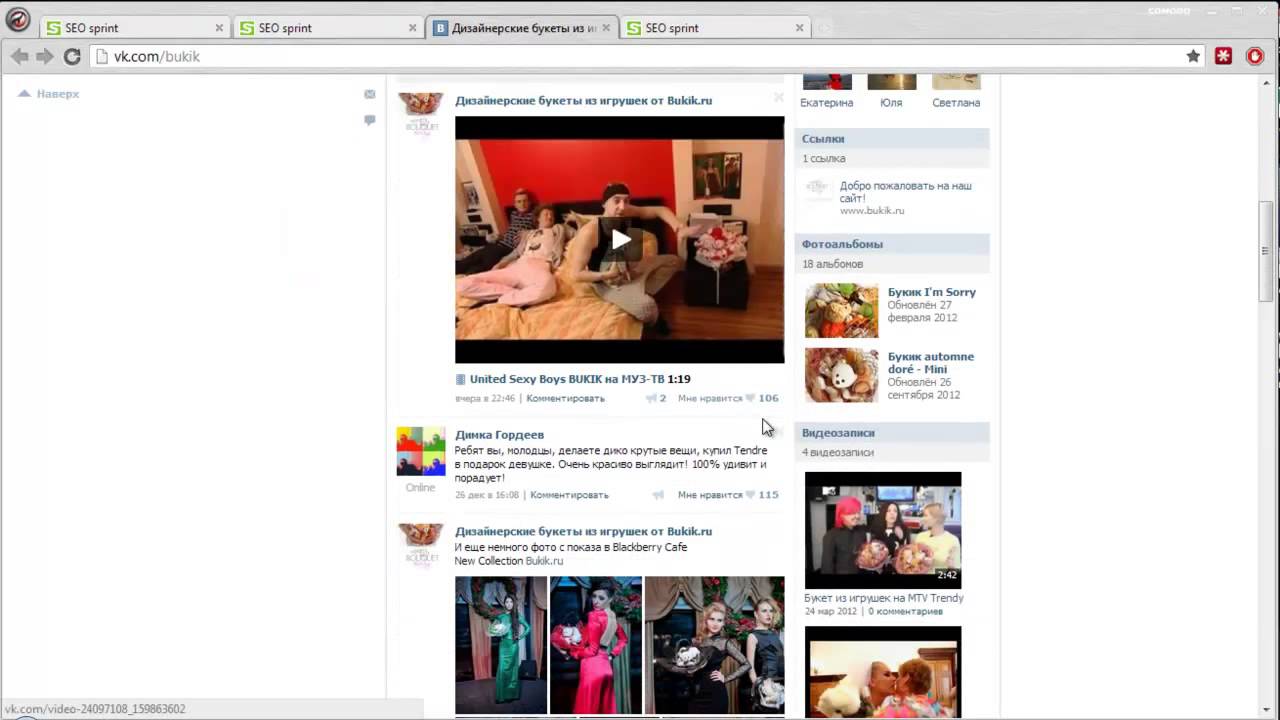The width and height of the screenshot is (1280, 720).
Task: Open automne doré album thumbnail
Action: tap(842, 374)
